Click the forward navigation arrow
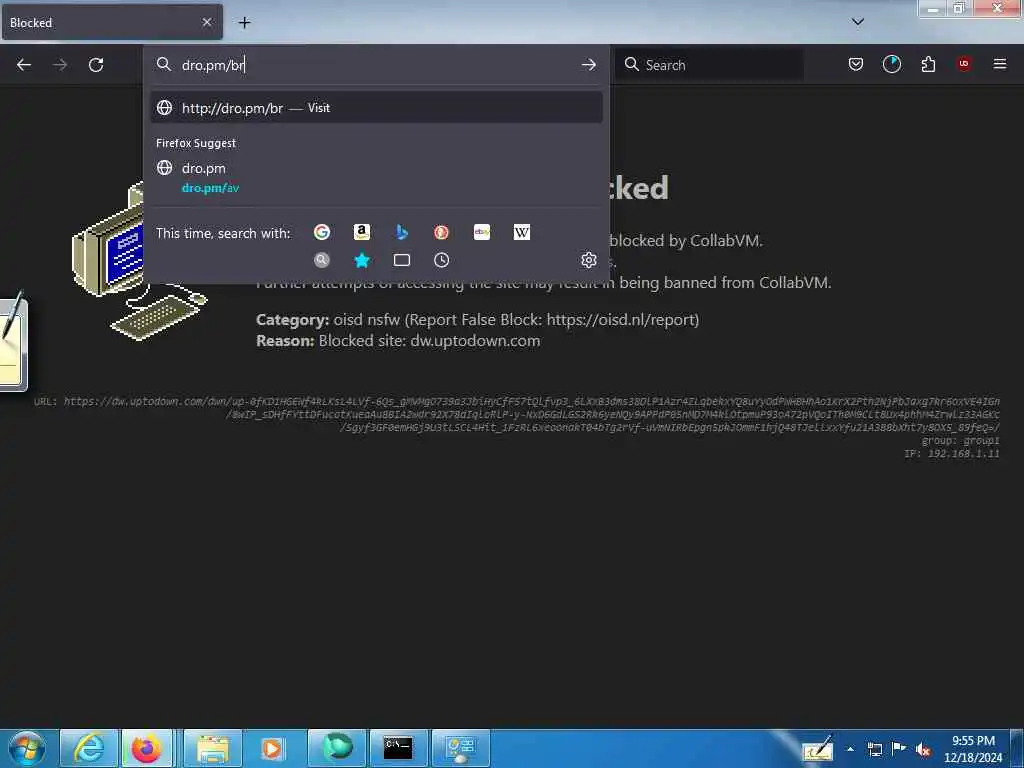This screenshot has width=1024, height=768. tap(60, 65)
